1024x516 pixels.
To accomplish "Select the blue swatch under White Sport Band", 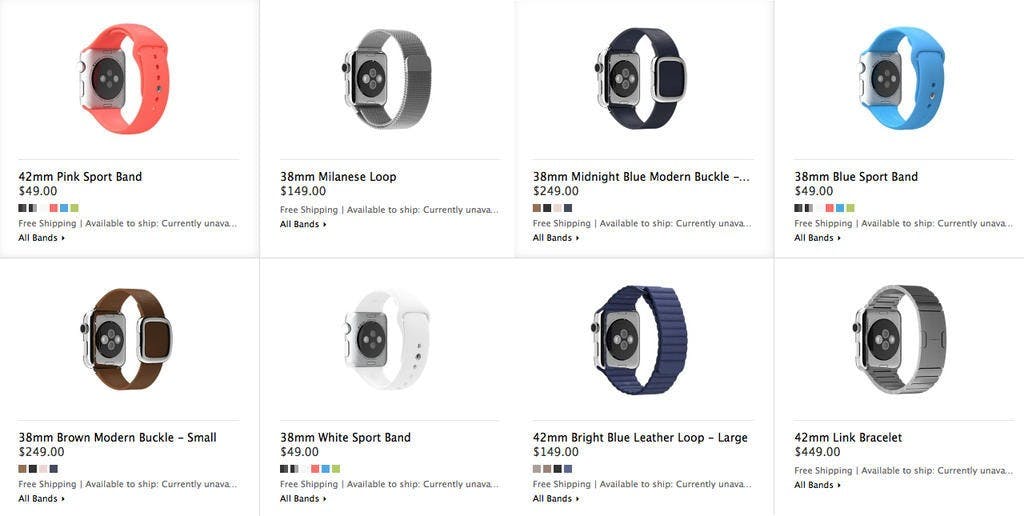I will click(x=326, y=468).
